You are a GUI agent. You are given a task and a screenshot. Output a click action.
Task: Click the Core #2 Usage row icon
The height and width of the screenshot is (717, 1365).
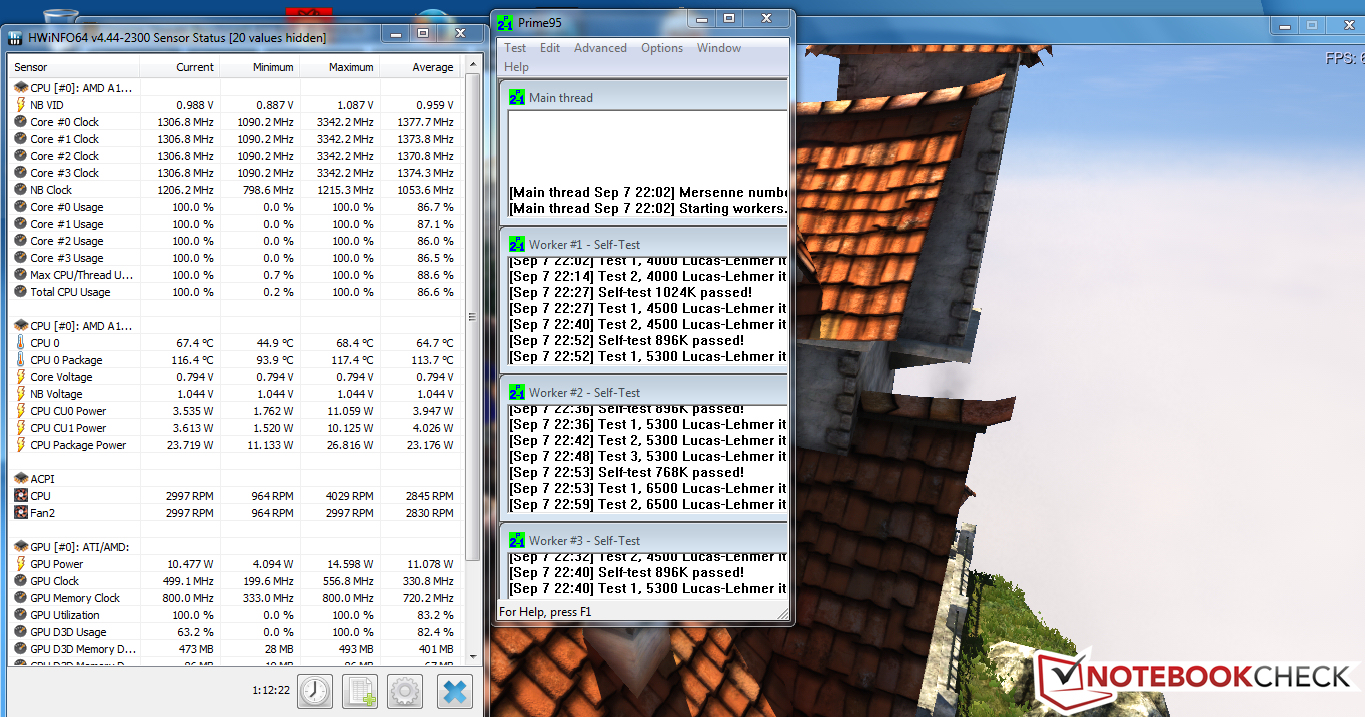[x=21, y=241]
